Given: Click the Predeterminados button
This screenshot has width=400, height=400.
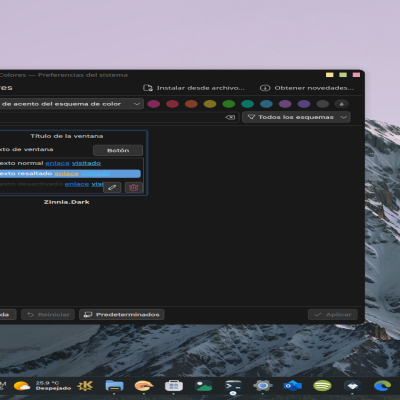Looking at the screenshot, I should pos(122,314).
